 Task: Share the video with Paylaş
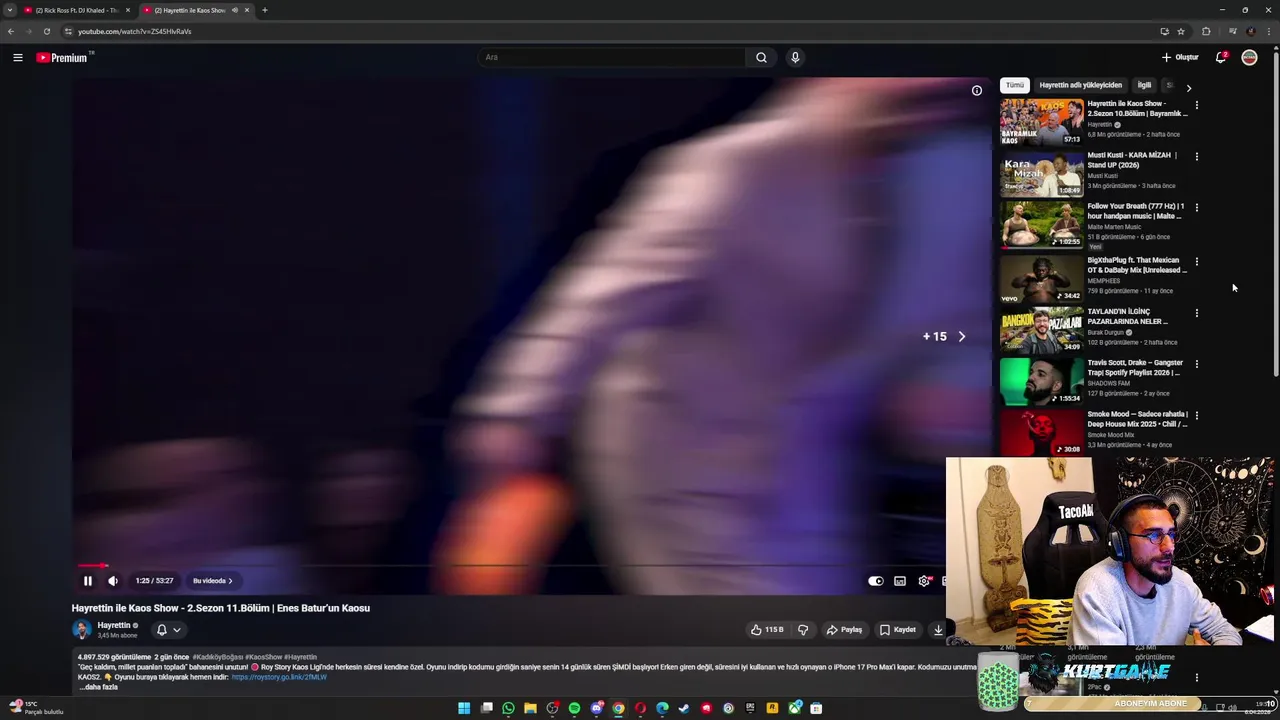point(844,630)
